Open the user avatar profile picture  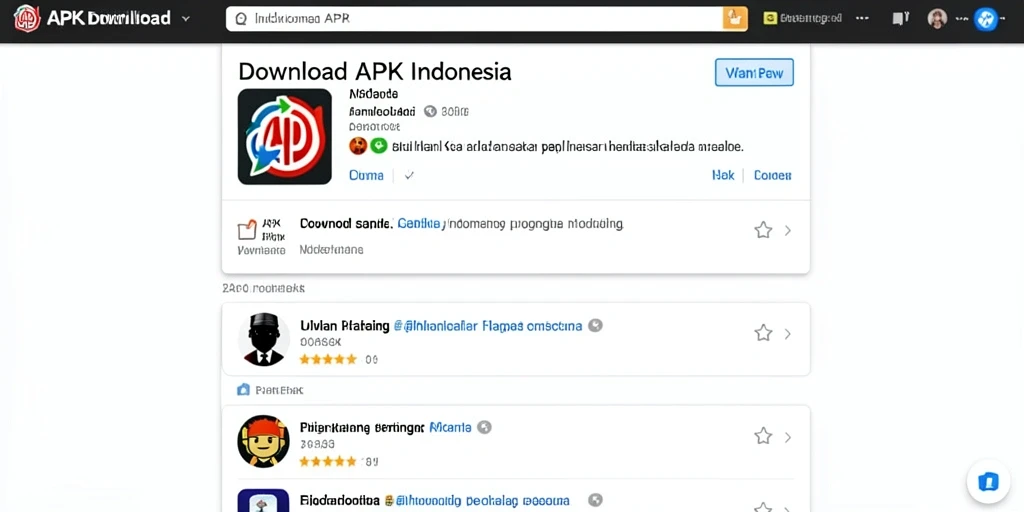click(x=937, y=19)
